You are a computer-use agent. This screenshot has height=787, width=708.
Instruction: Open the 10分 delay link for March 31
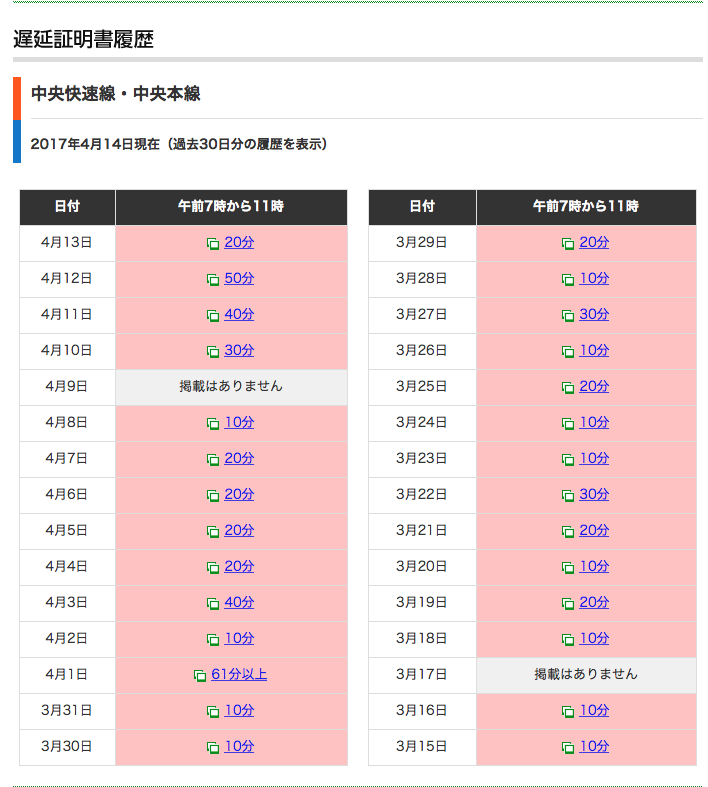tap(239, 710)
